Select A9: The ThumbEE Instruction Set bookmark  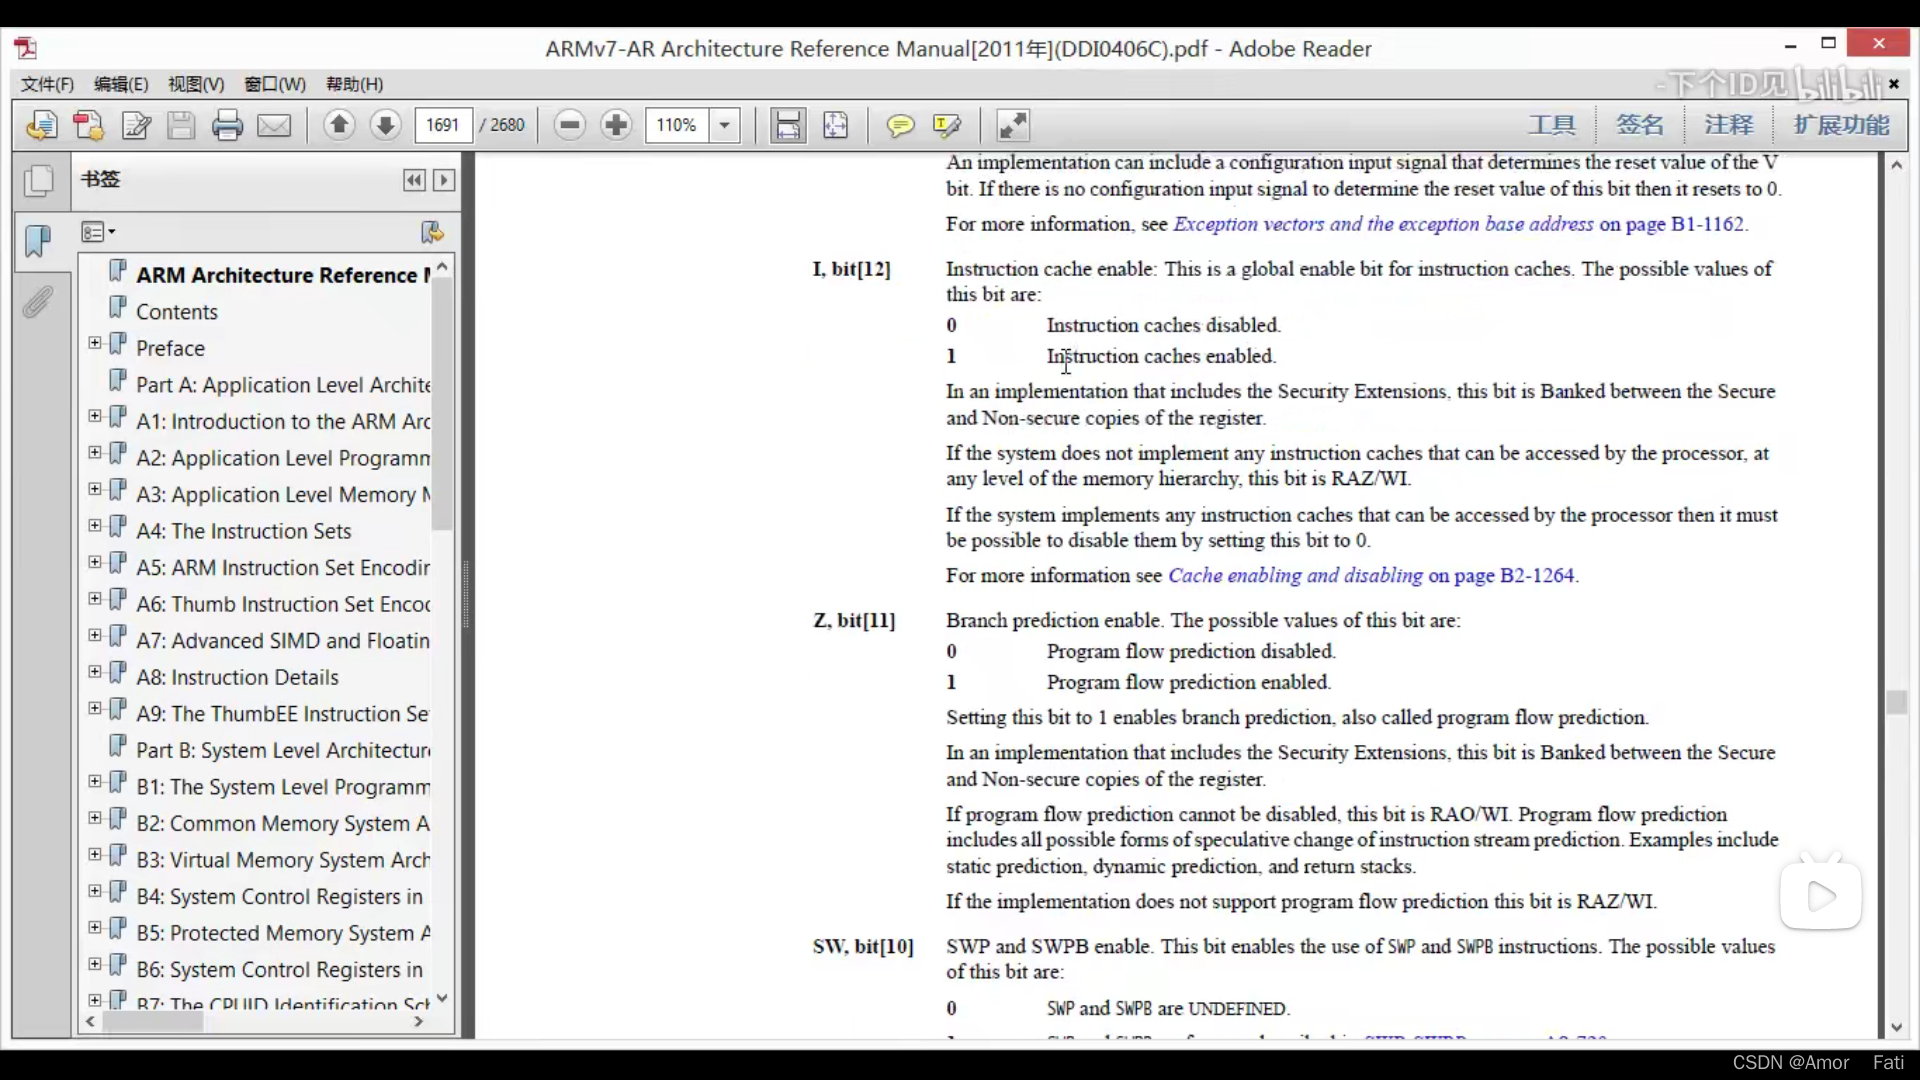pyautogui.click(x=283, y=714)
